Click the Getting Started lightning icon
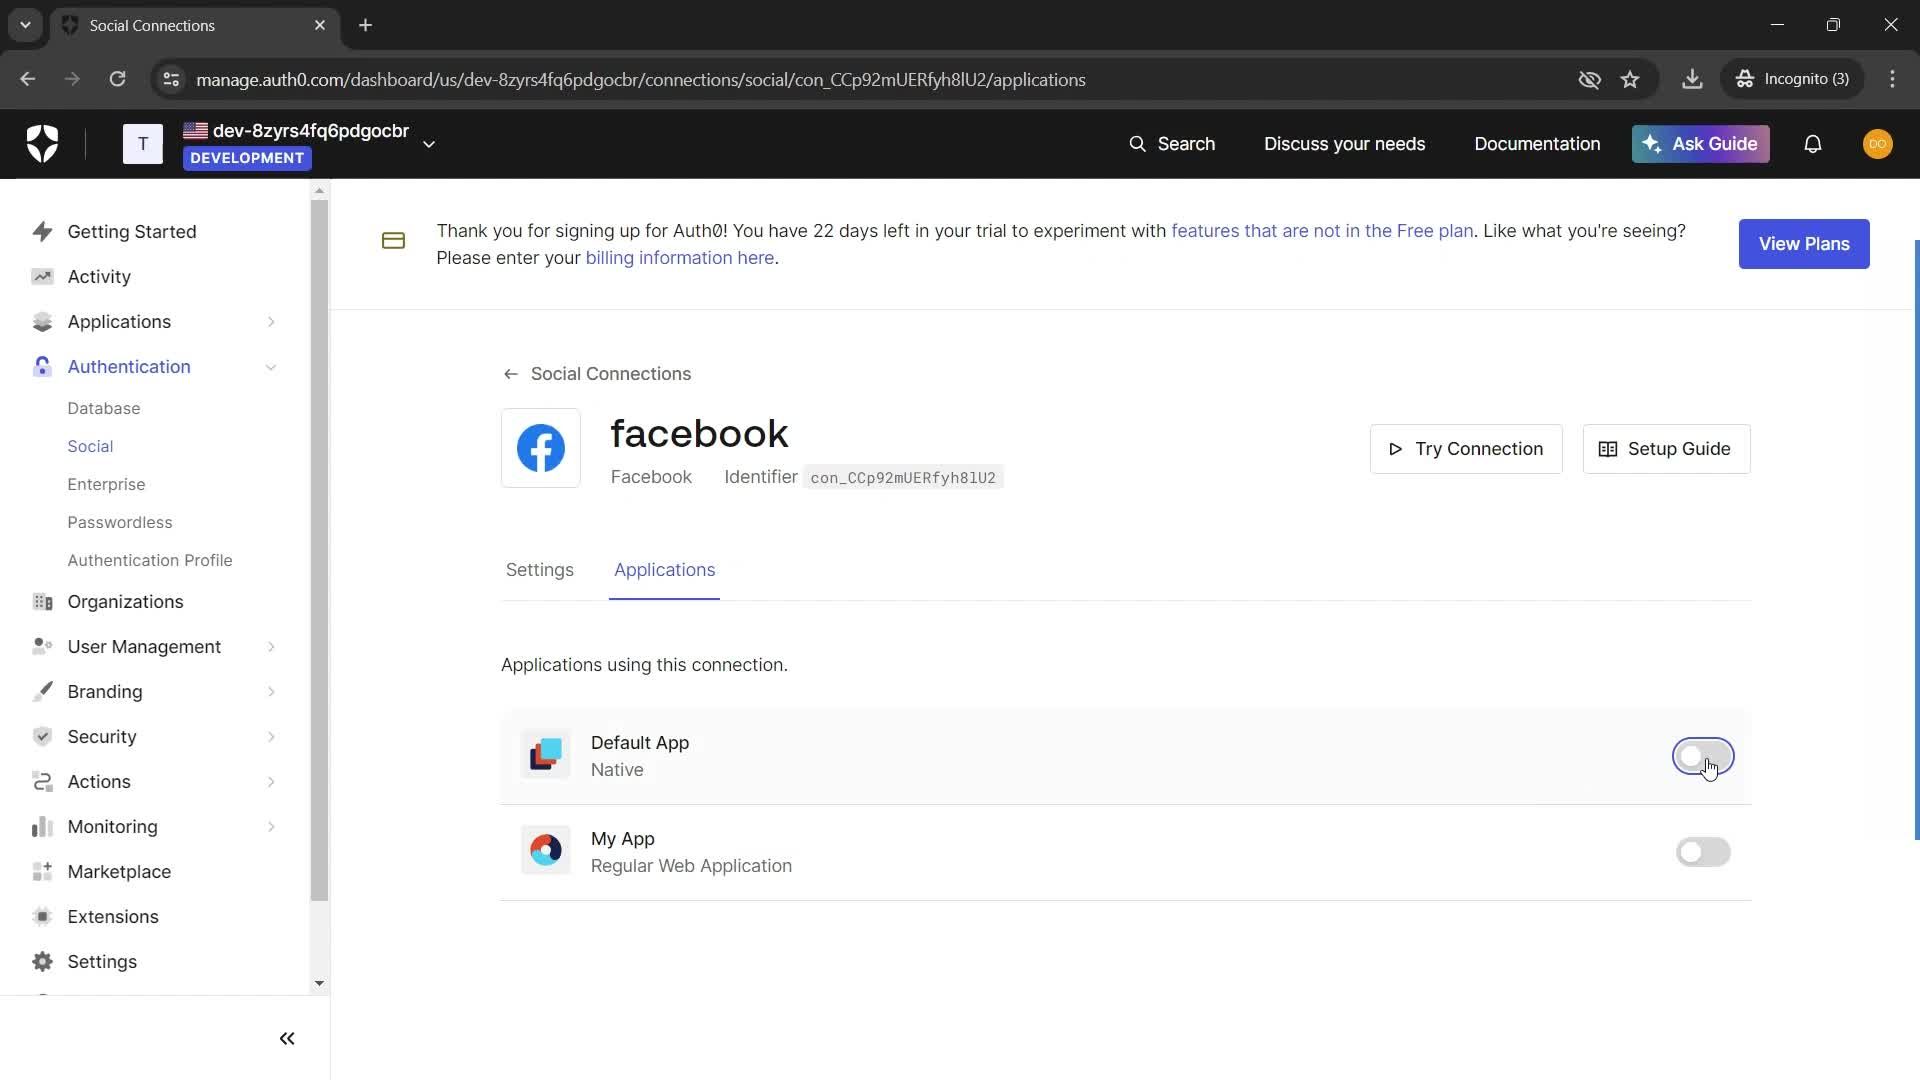 [x=42, y=232]
